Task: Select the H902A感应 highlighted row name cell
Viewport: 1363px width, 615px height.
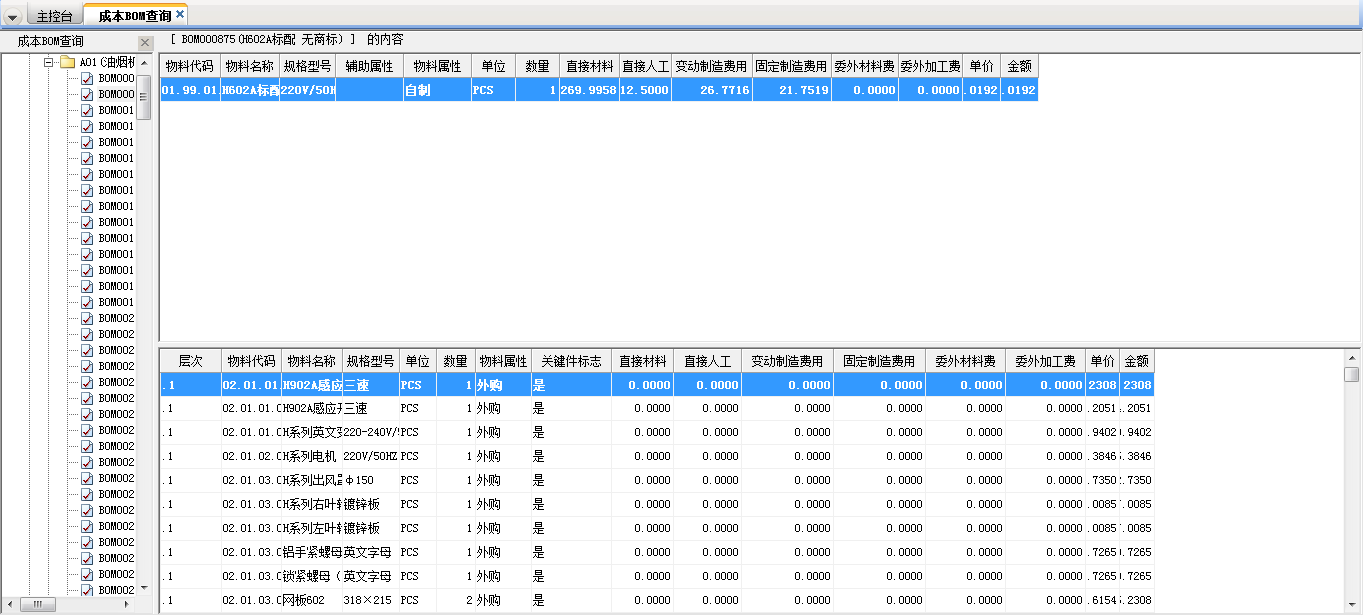Action: (x=312, y=385)
